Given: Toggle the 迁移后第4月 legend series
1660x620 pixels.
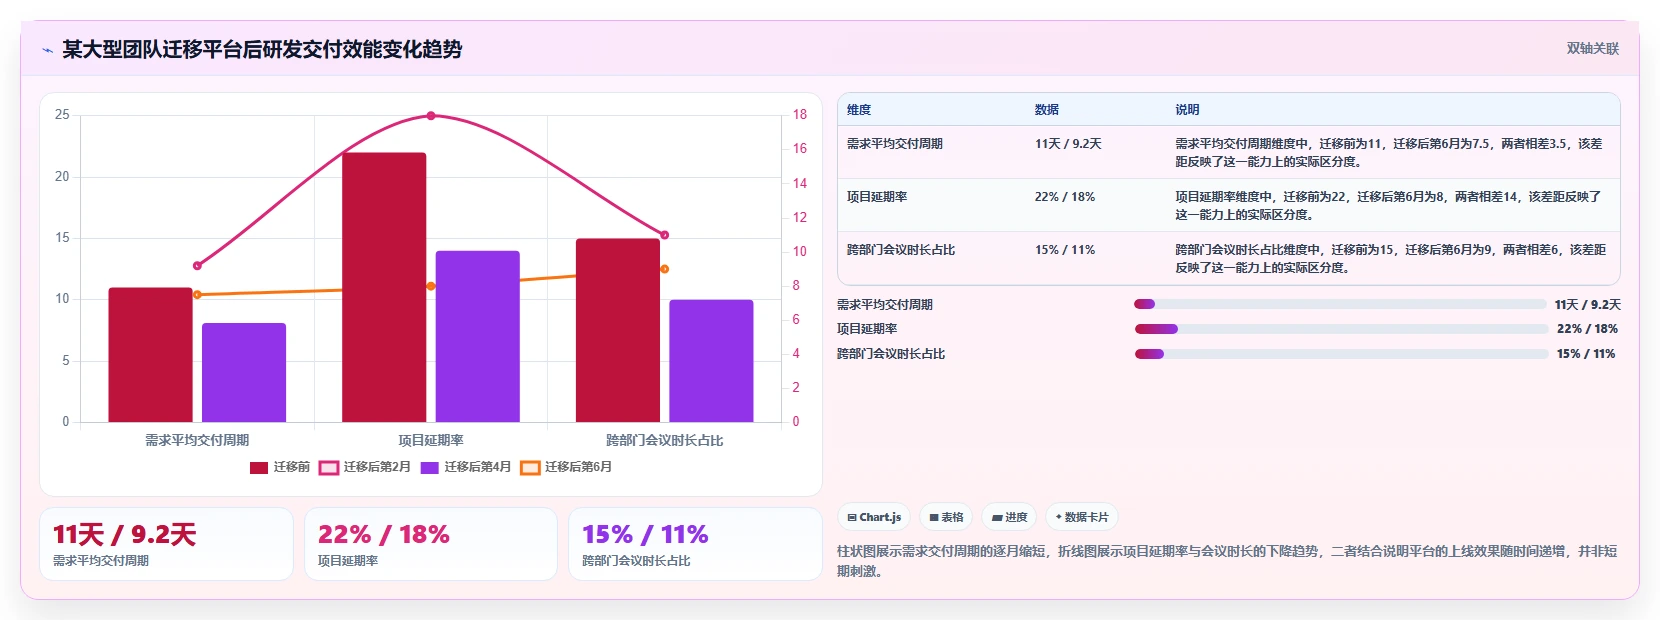Looking at the screenshot, I should click(x=466, y=467).
